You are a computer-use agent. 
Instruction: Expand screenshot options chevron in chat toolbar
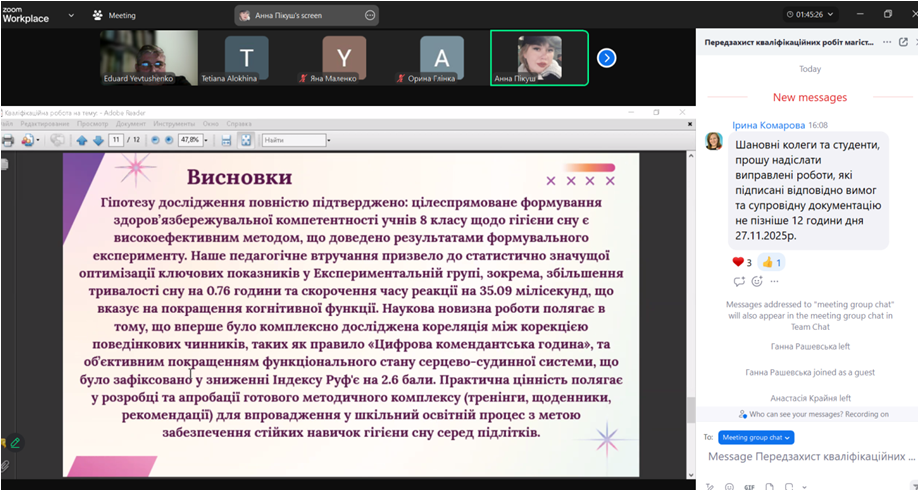[804, 487]
